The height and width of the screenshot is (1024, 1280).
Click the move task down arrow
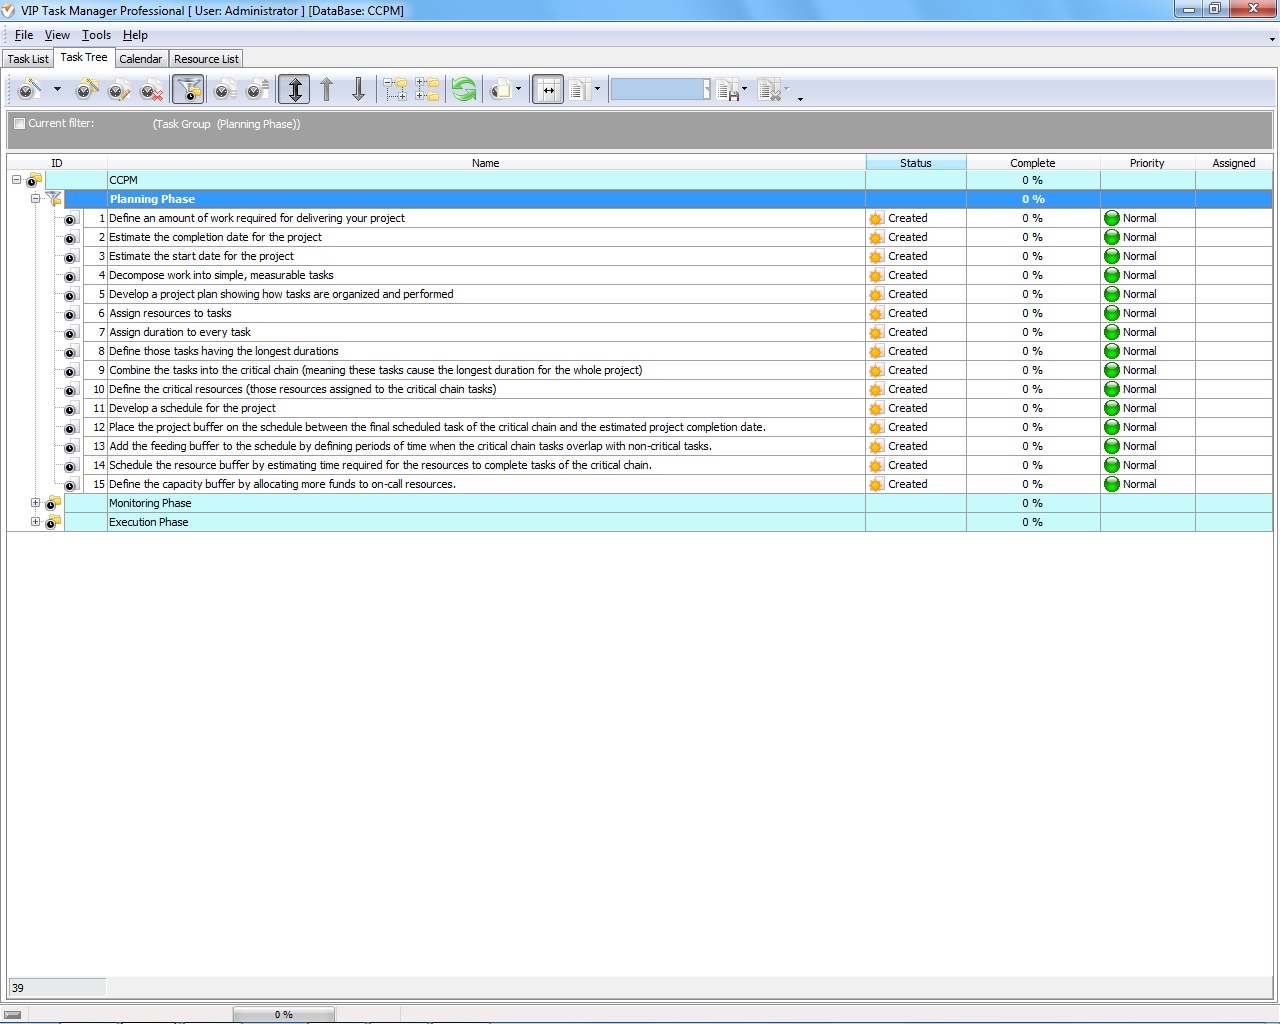pos(358,91)
